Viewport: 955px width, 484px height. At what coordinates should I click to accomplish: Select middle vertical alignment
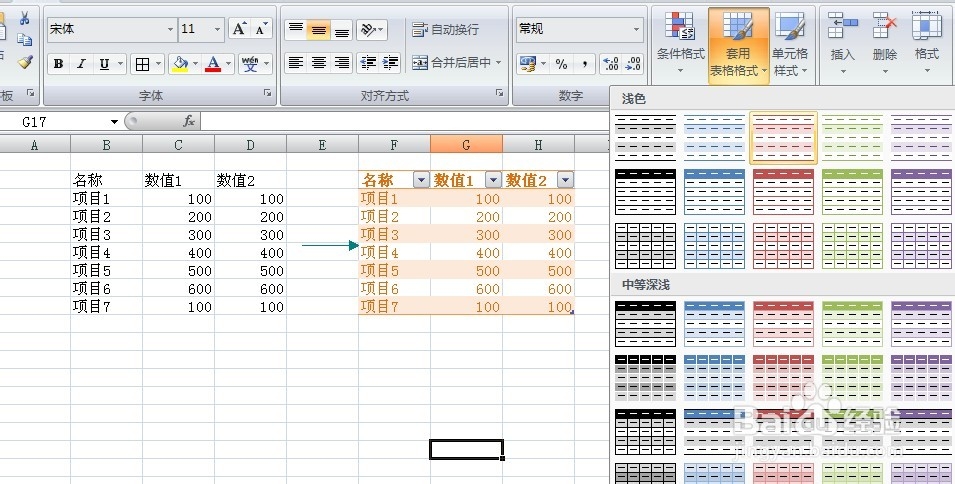[x=319, y=29]
